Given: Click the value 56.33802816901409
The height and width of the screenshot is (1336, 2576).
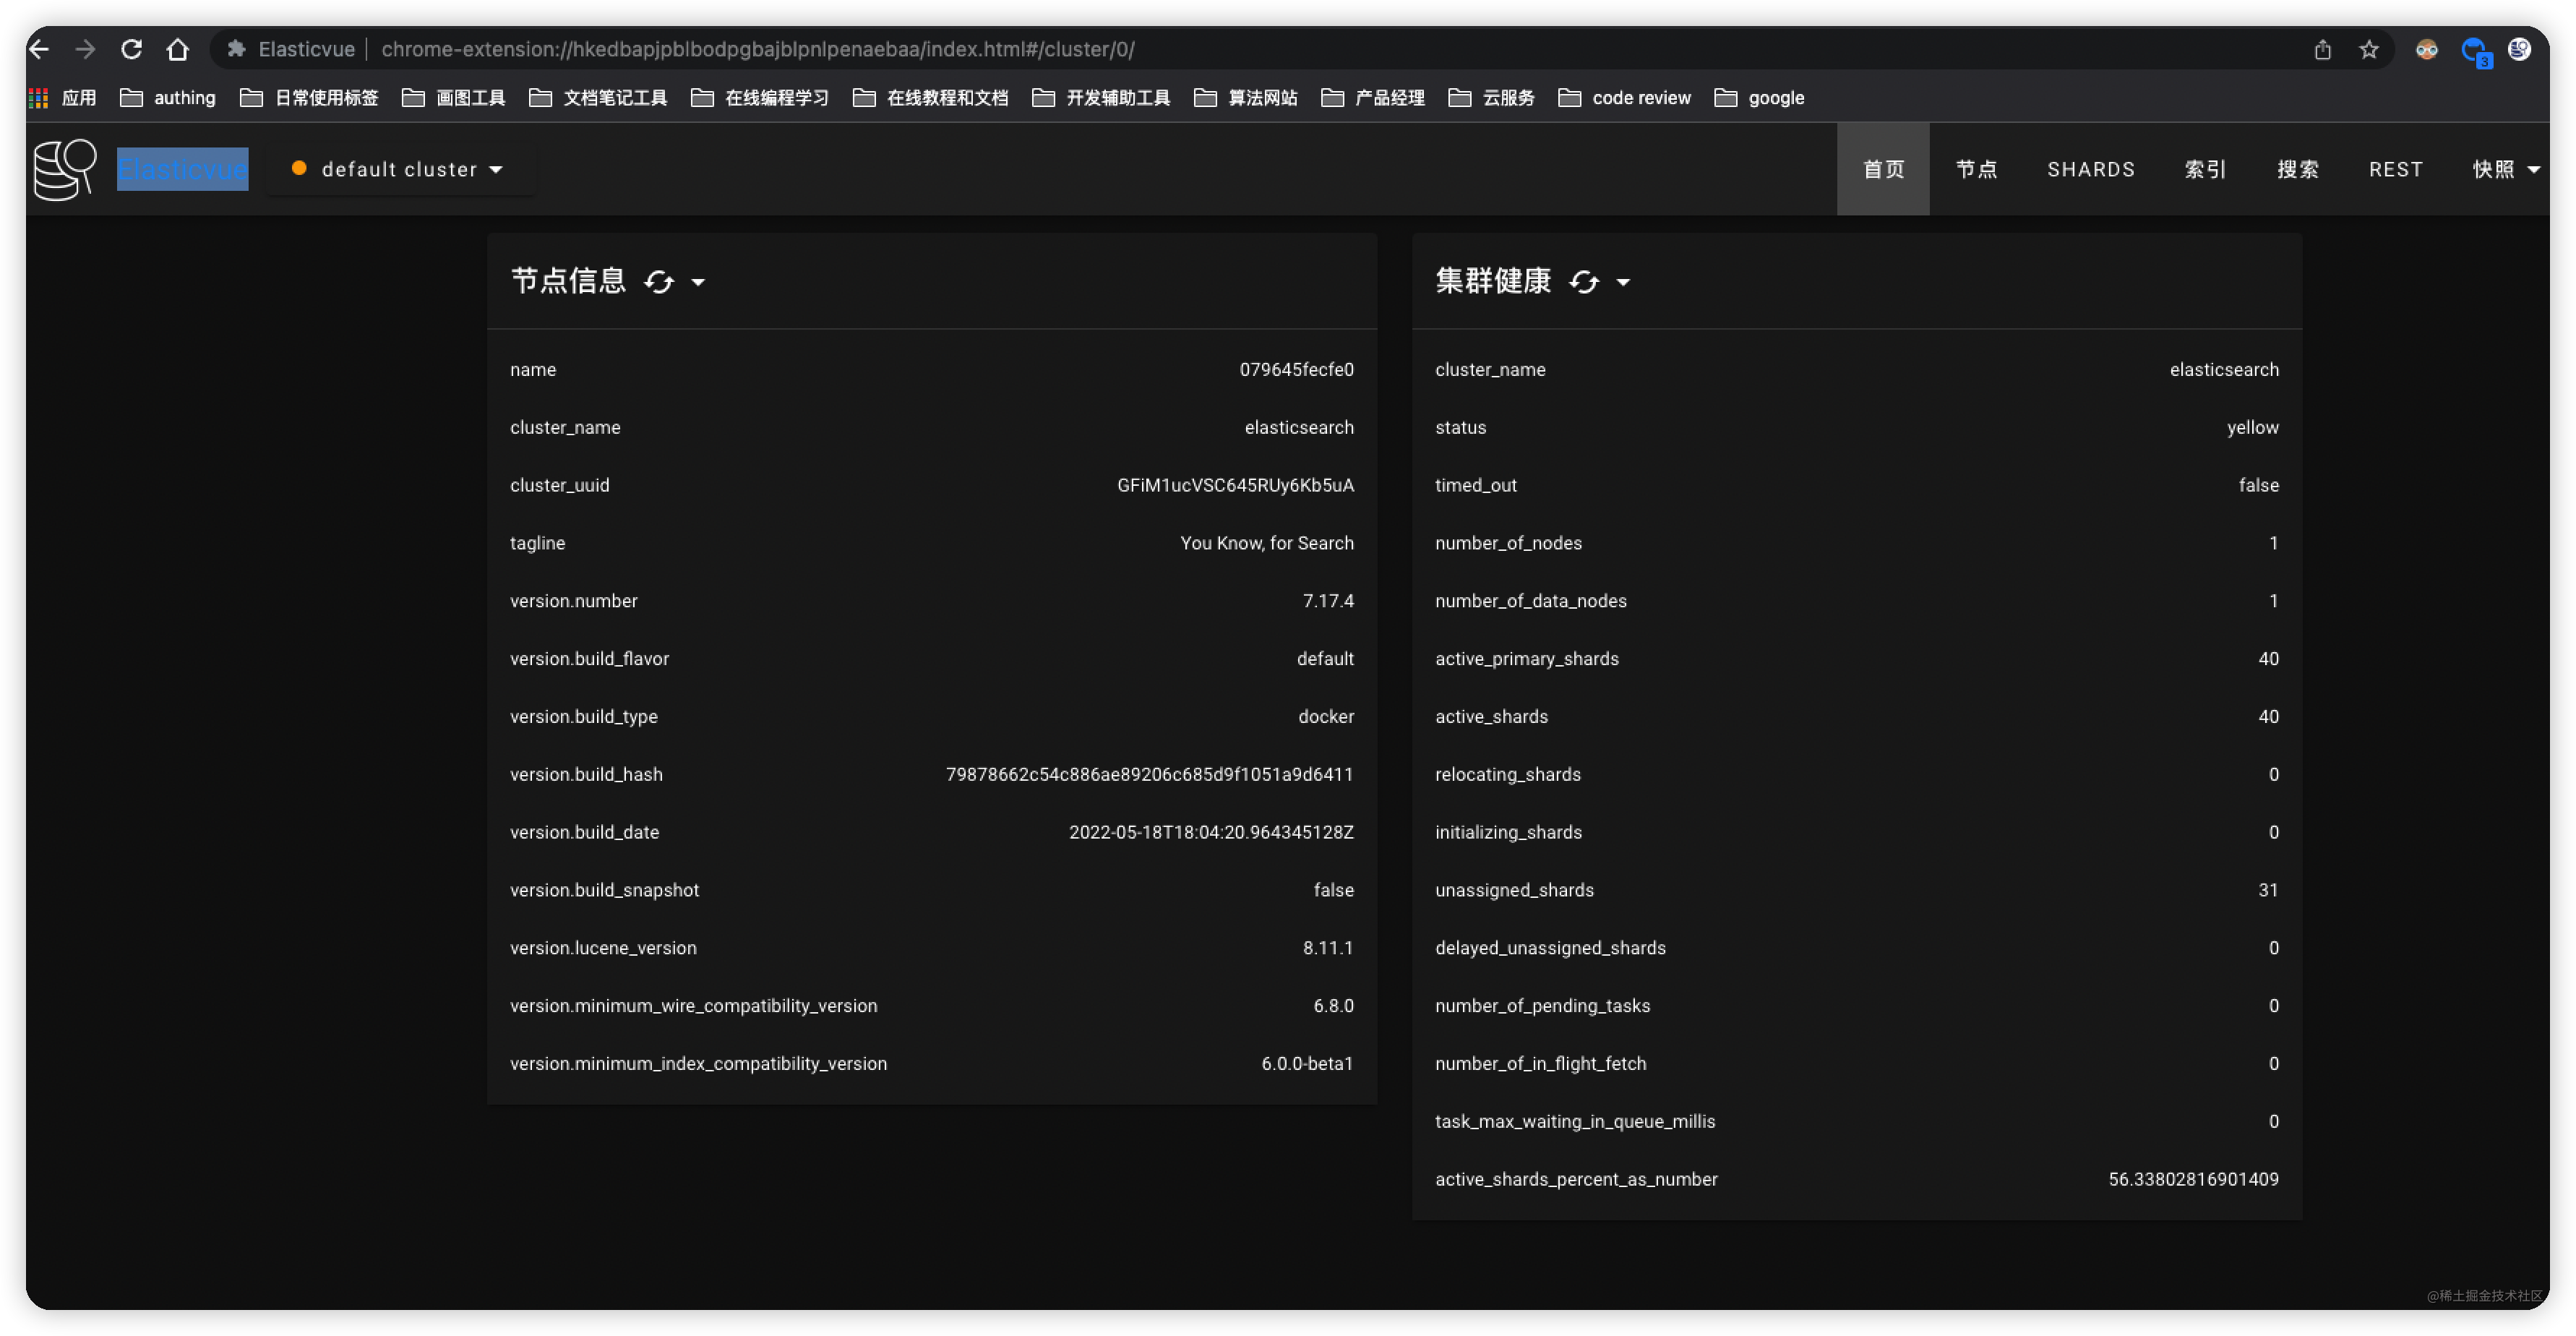Looking at the screenshot, I should [2193, 1180].
